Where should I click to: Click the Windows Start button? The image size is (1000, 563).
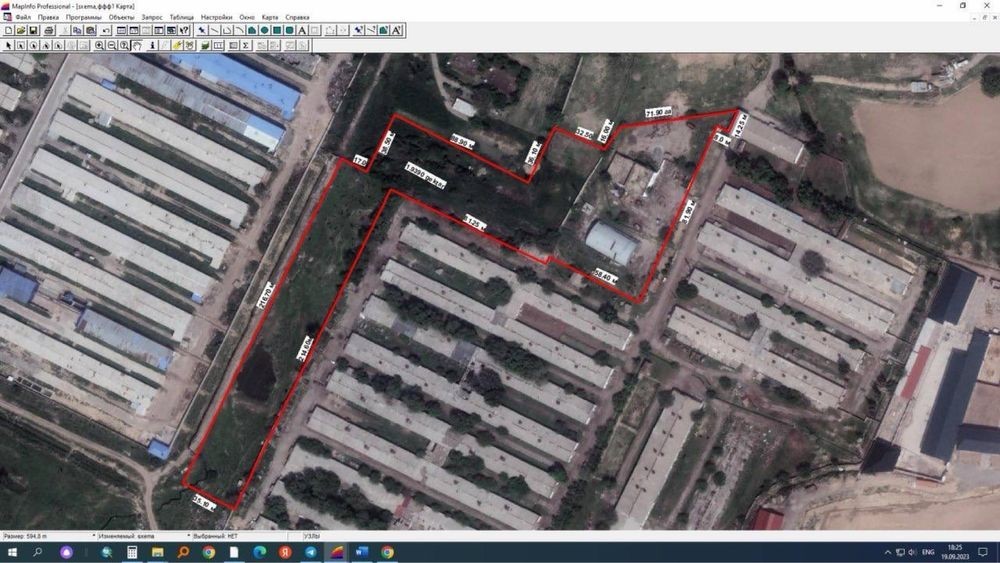point(12,552)
